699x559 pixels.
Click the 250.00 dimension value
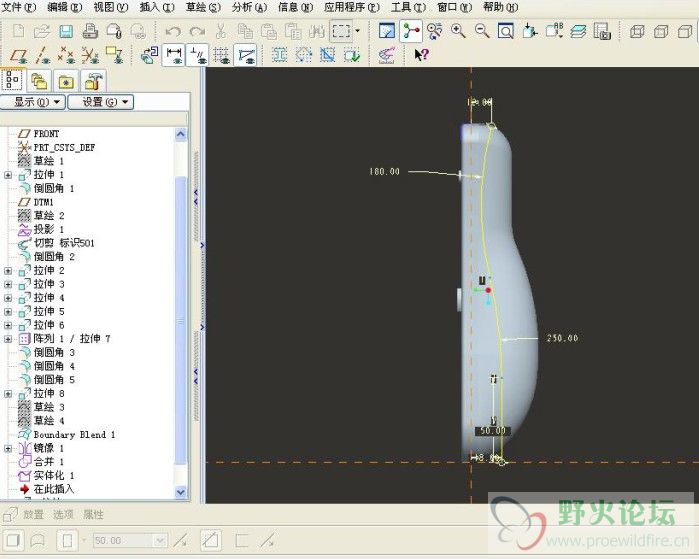pyautogui.click(x=563, y=338)
